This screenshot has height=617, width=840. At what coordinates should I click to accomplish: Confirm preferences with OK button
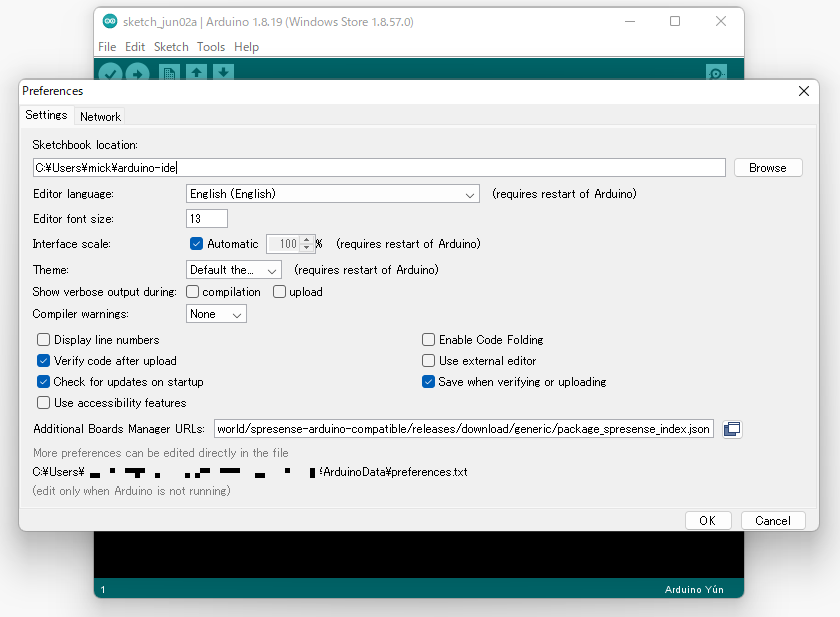[x=708, y=520]
